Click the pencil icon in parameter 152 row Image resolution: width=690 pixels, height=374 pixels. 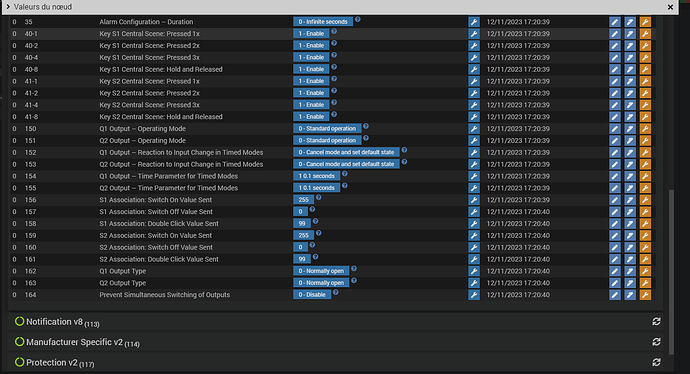click(615, 152)
